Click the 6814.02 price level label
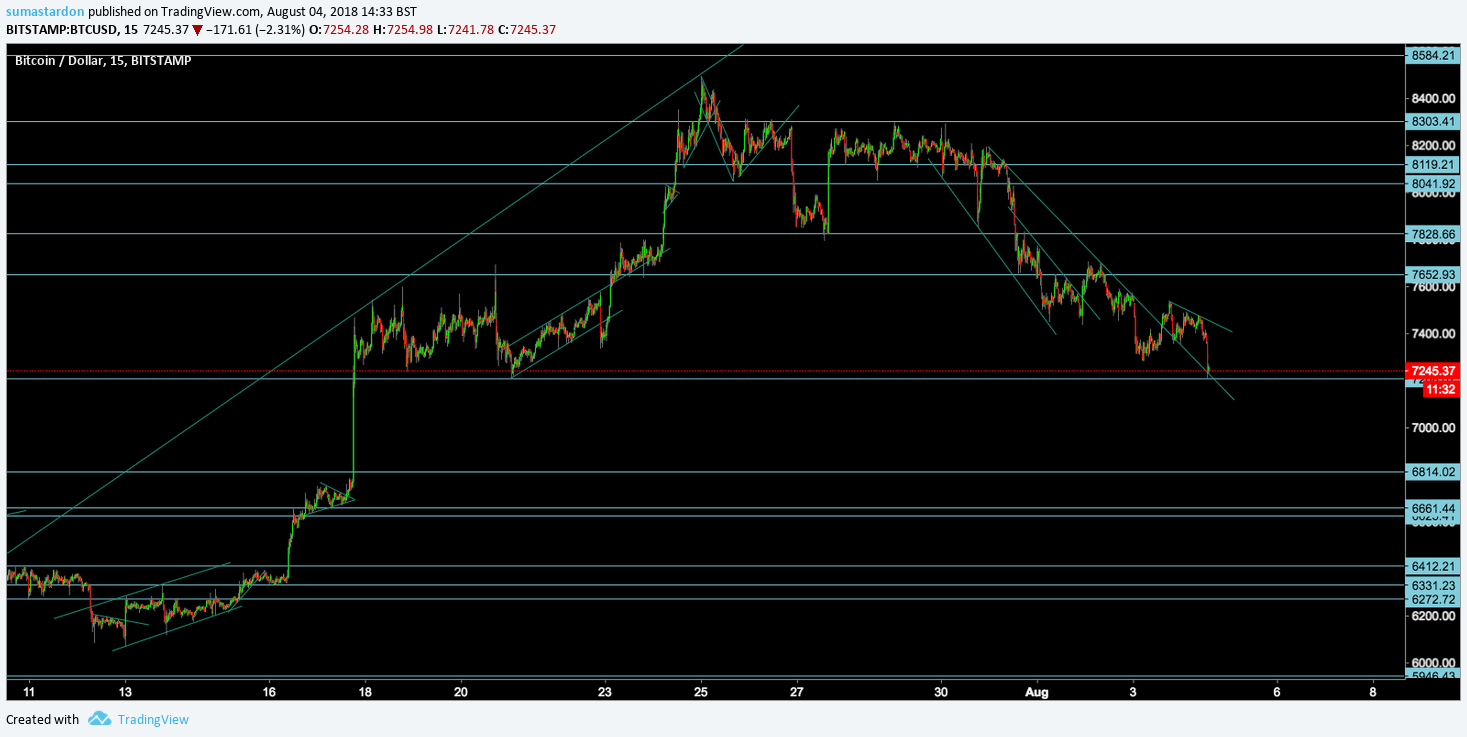Viewport: 1467px width, 737px height. coord(1432,471)
